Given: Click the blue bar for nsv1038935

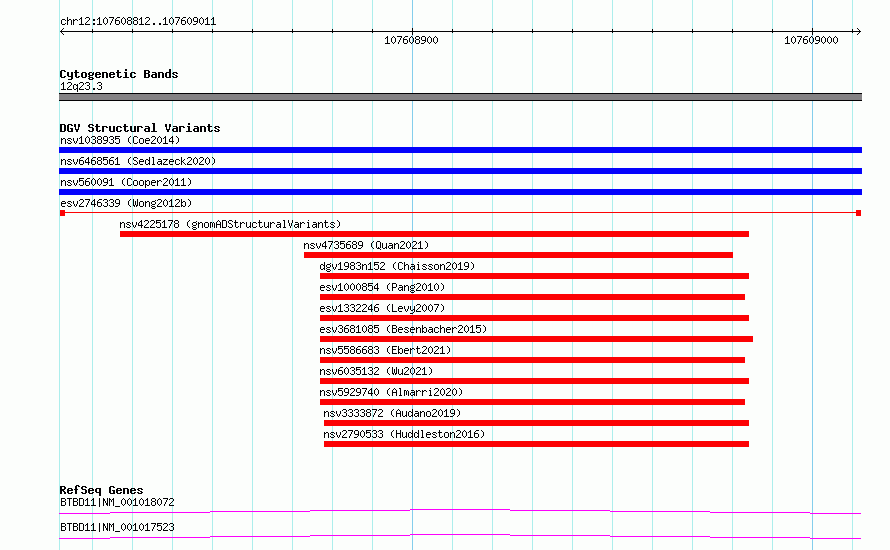Looking at the screenshot, I should pyautogui.click(x=460, y=150).
